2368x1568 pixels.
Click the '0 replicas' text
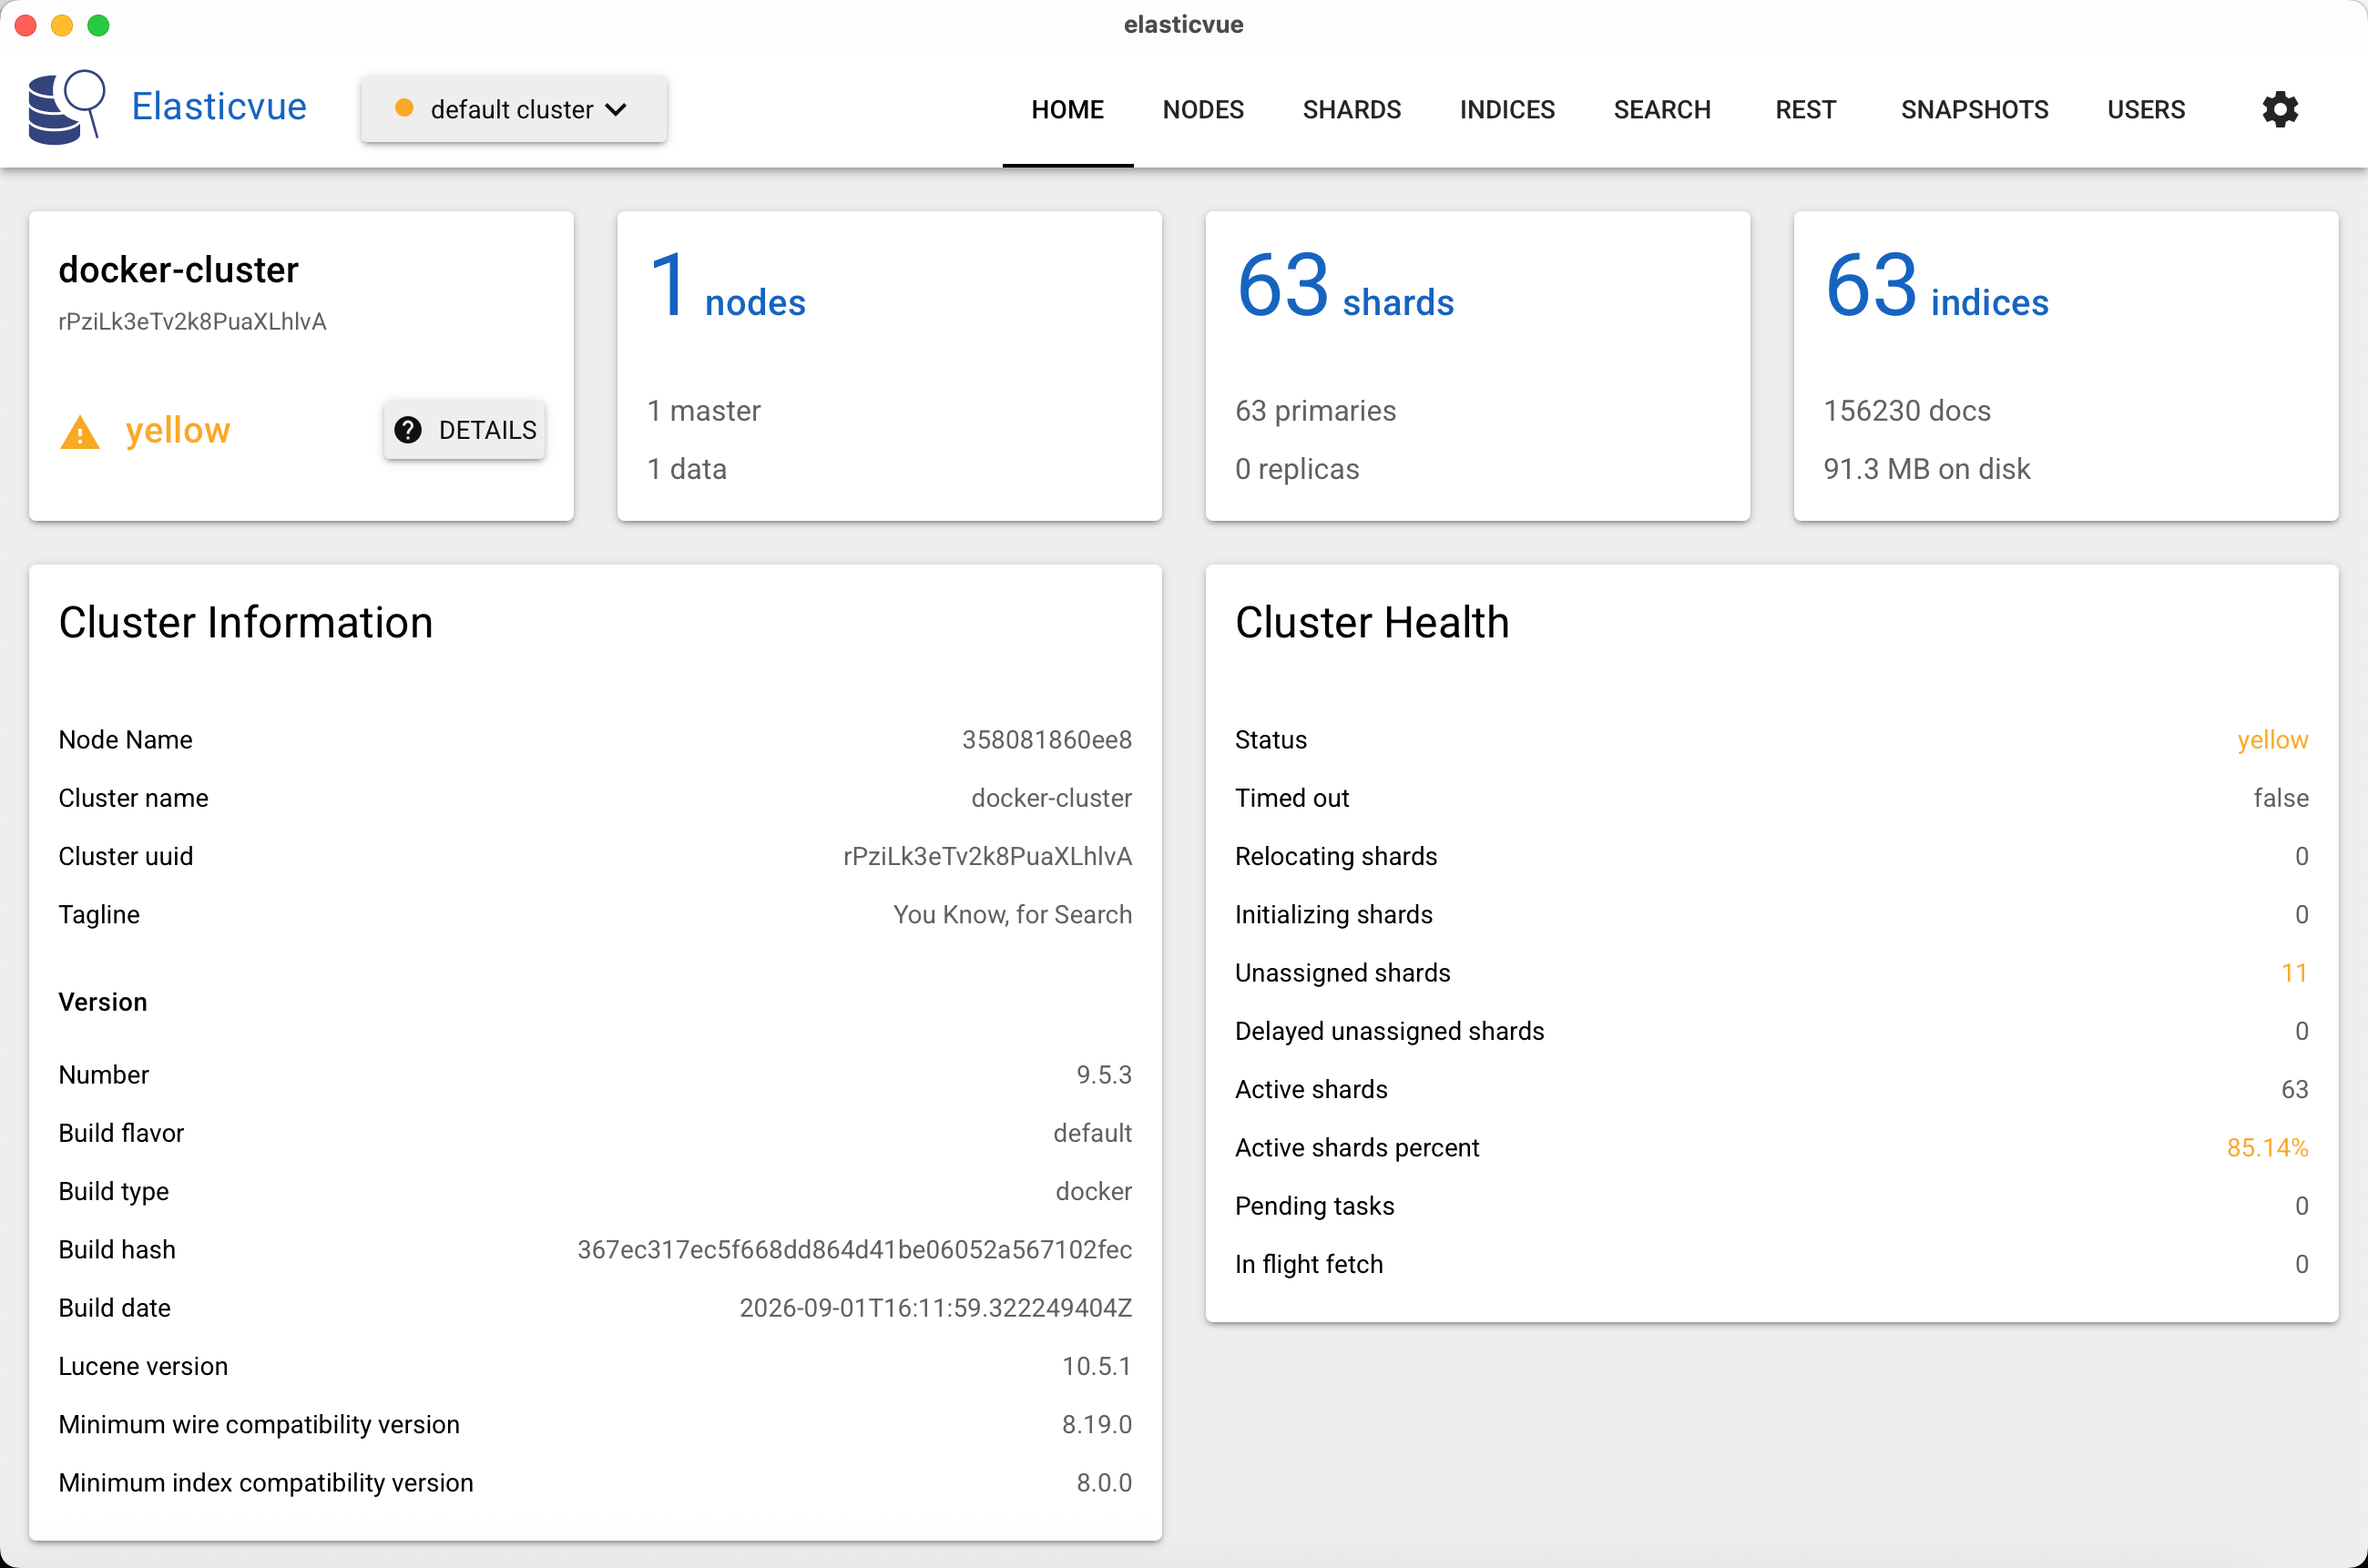point(1297,469)
